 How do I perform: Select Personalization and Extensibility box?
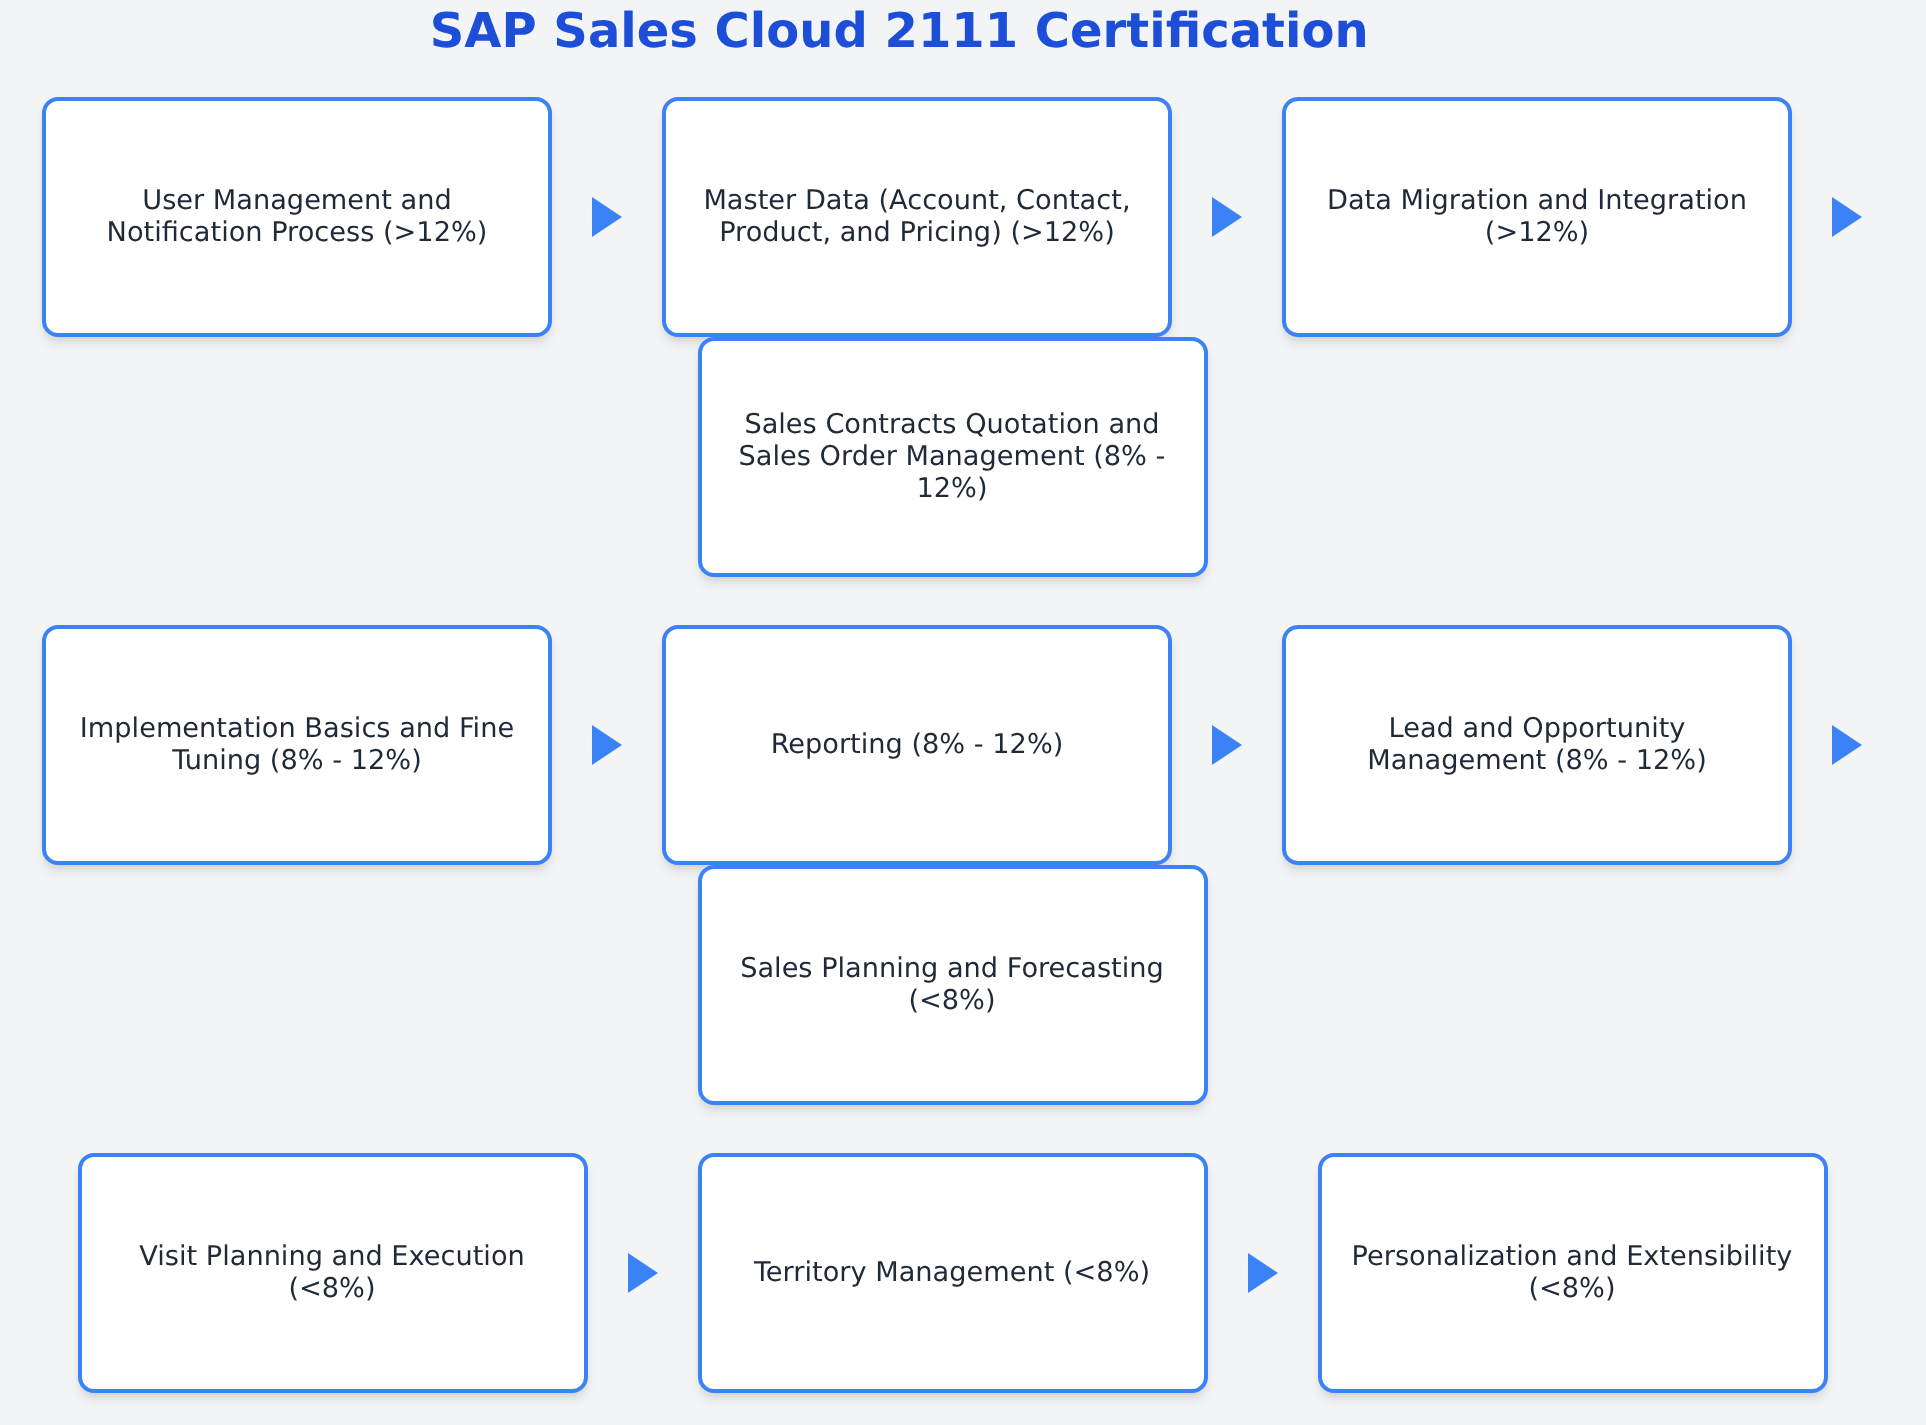1573,1273
